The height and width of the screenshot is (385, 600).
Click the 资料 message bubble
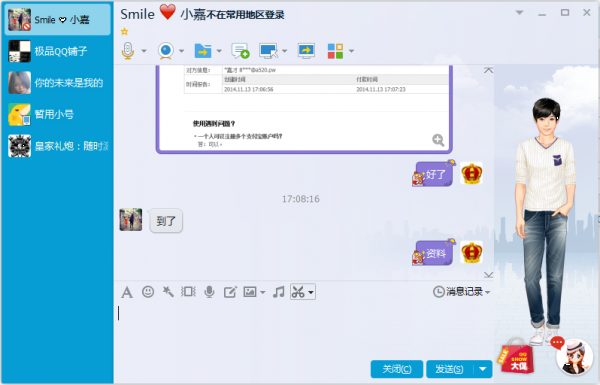coord(434,253)
